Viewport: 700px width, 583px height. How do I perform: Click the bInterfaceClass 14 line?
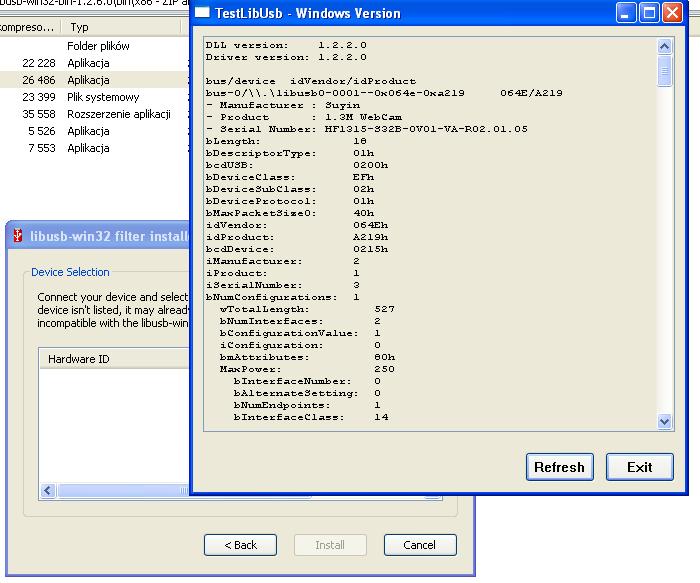pyautogui.click(x=311, y=417)
